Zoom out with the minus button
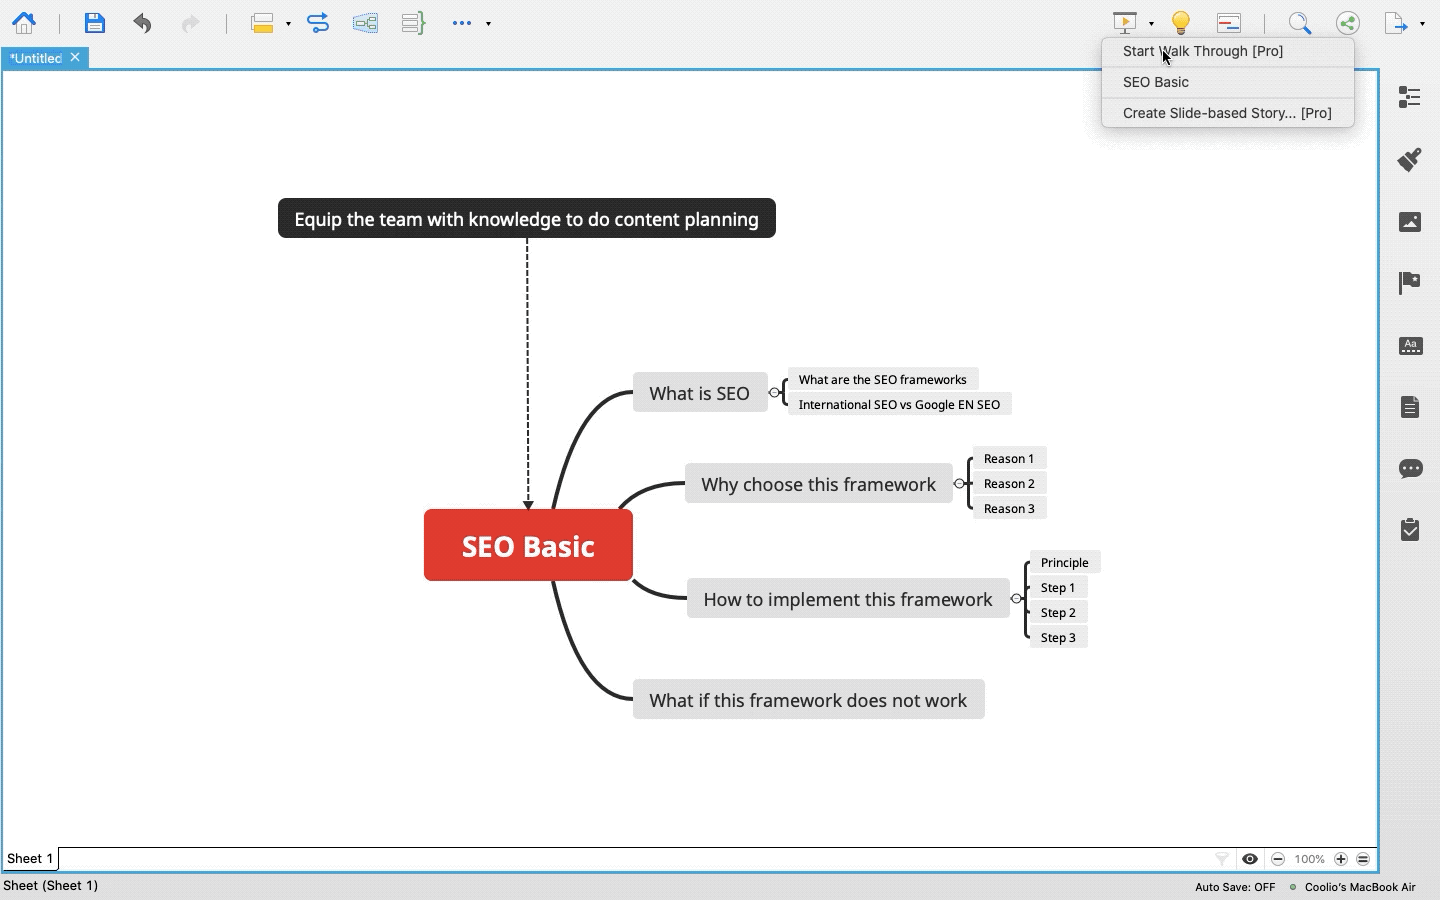This screenshot has height=900, width=1440. (1278, 859)
